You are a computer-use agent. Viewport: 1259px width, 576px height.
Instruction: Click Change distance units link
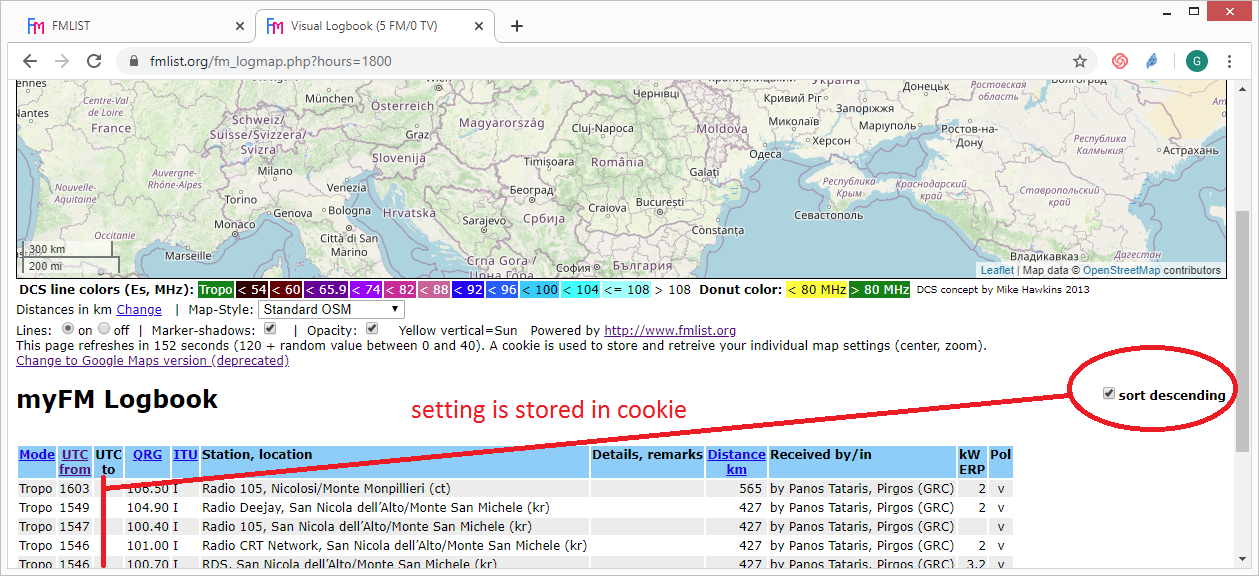tap(139, 310)
